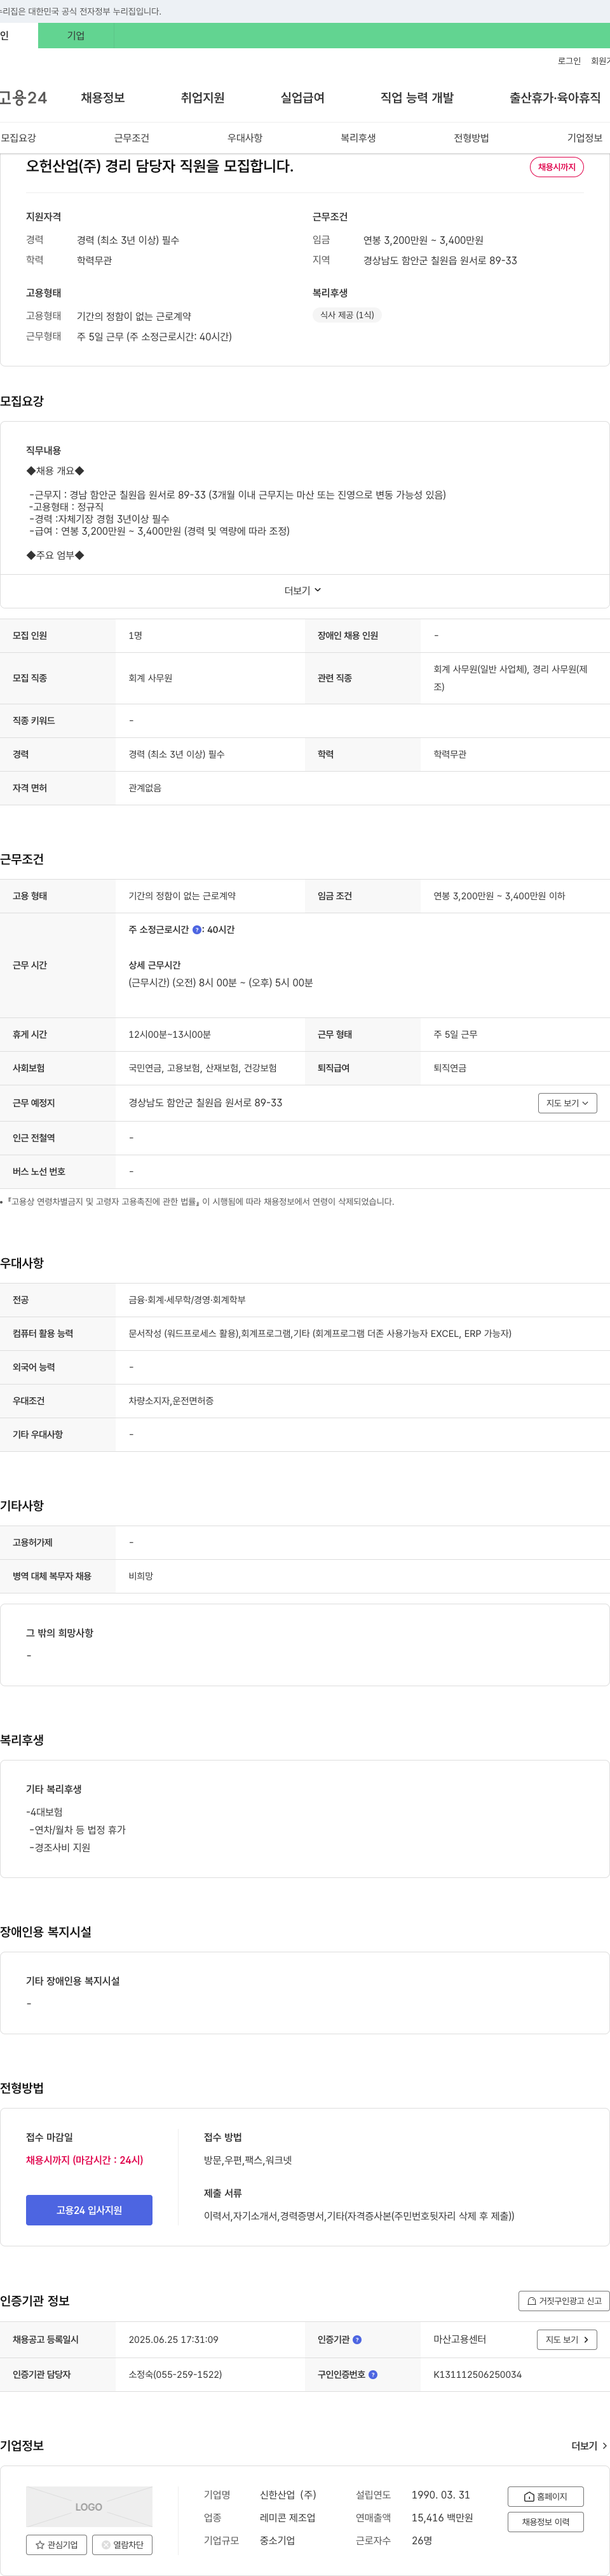The width and height of the screenshot is (610, 2576).
Task: Click certification number K131112506250034
Action: pyautogui.click(x=477, y=2374)
